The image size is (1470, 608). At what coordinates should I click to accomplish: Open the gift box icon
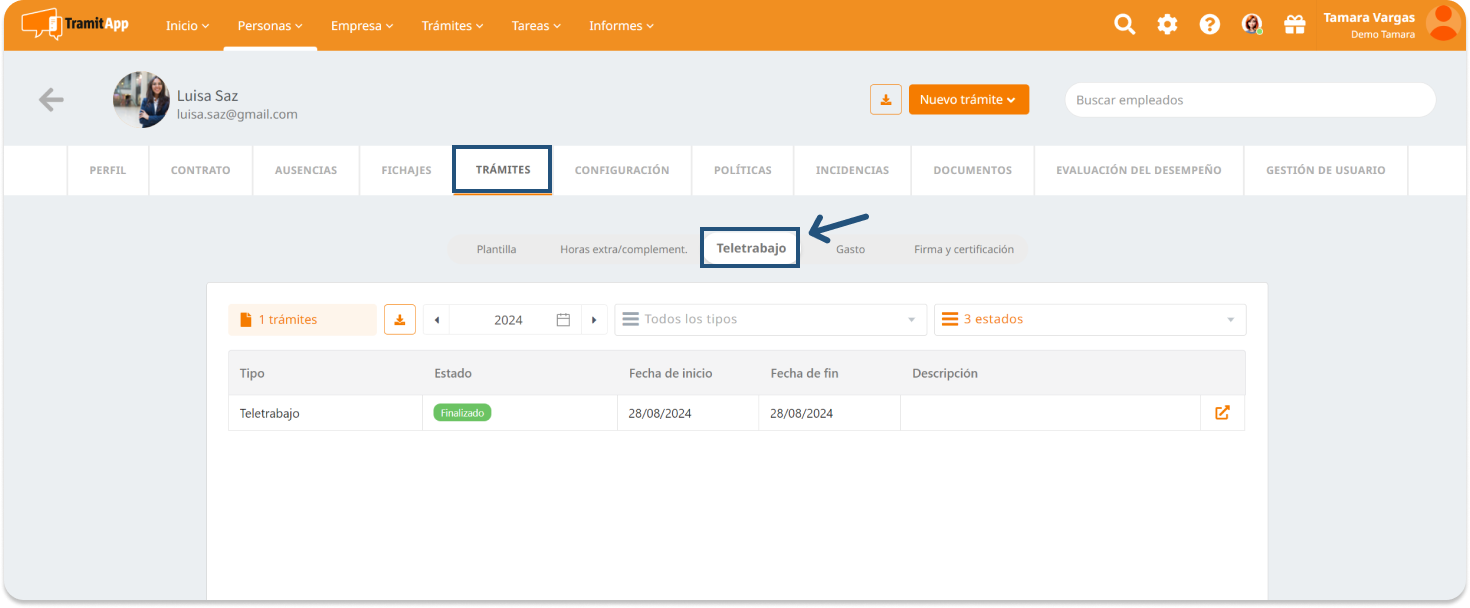[x=1295, y=25]
